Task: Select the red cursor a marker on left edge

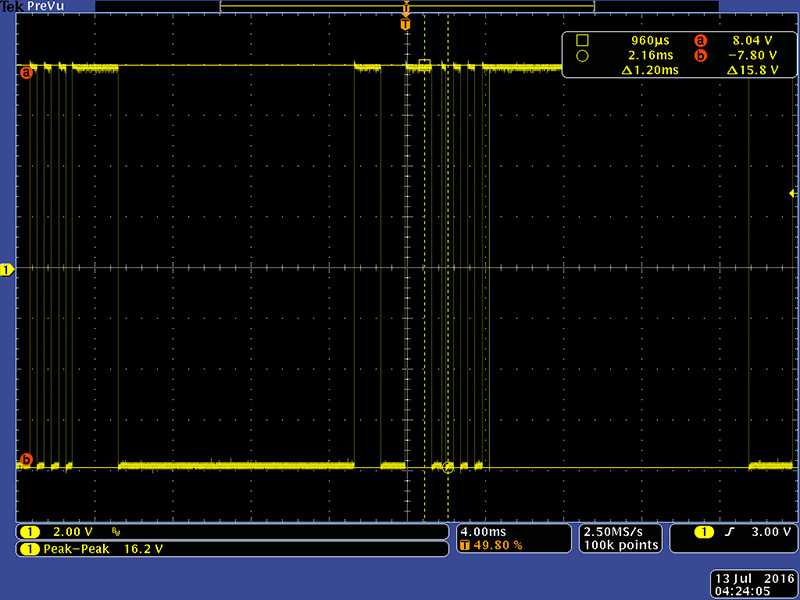Action: pos(27,72)
